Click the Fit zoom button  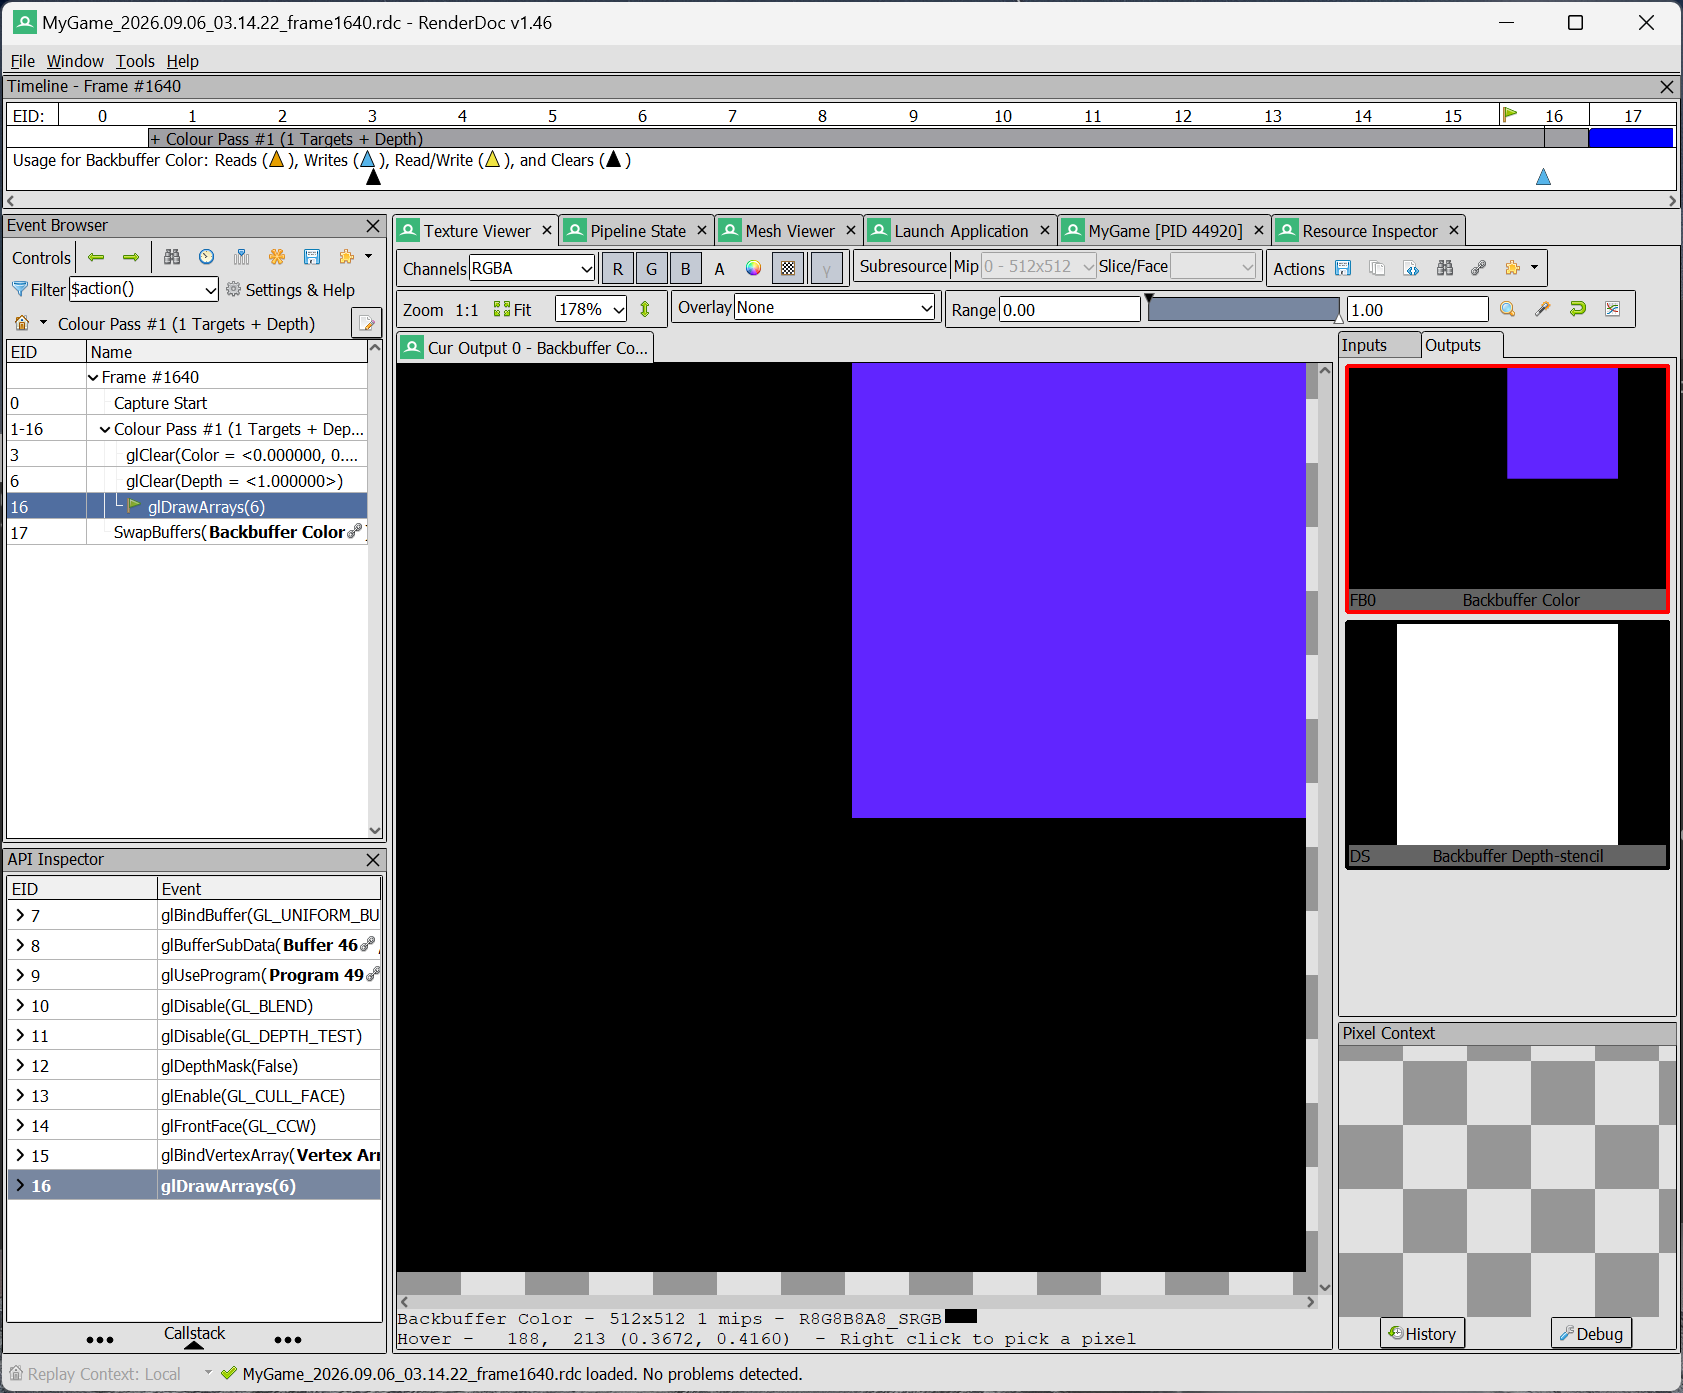(512, 310)
